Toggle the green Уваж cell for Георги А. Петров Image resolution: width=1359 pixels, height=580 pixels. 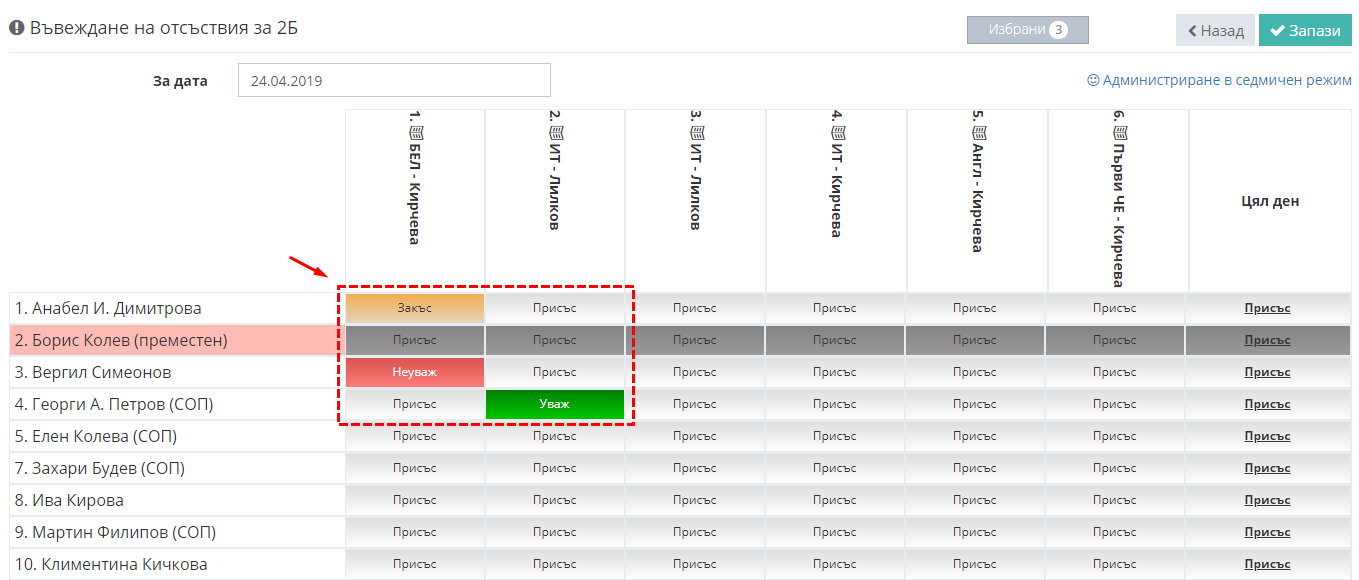(554, 404)
